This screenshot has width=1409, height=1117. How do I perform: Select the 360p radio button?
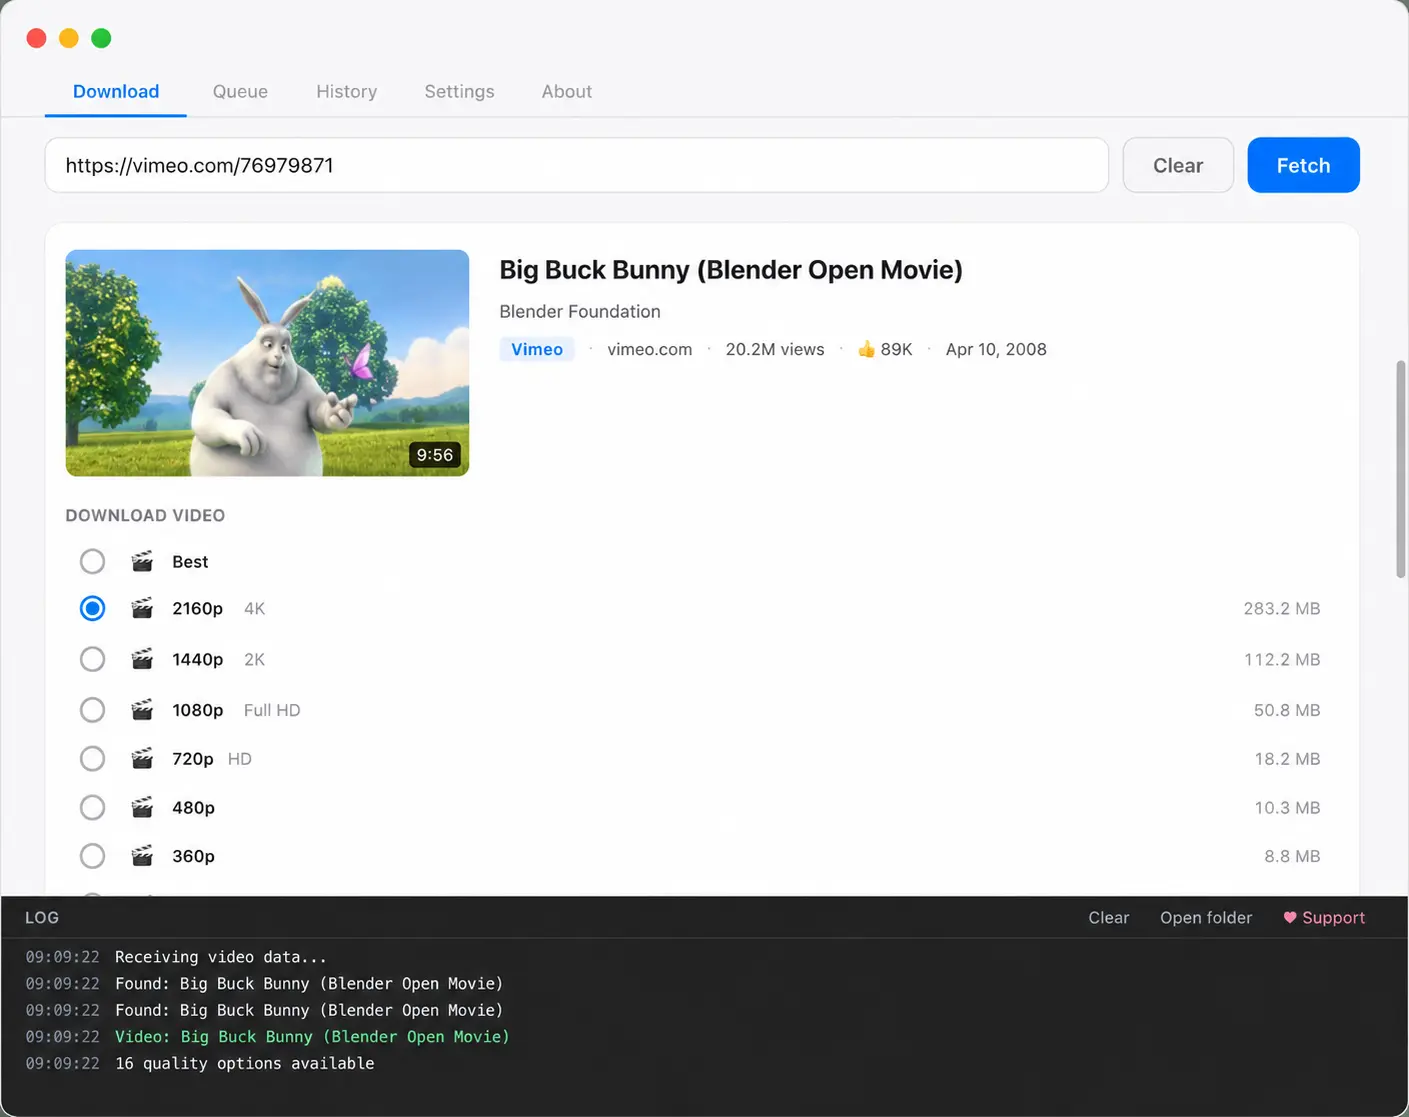pos(92,856)
